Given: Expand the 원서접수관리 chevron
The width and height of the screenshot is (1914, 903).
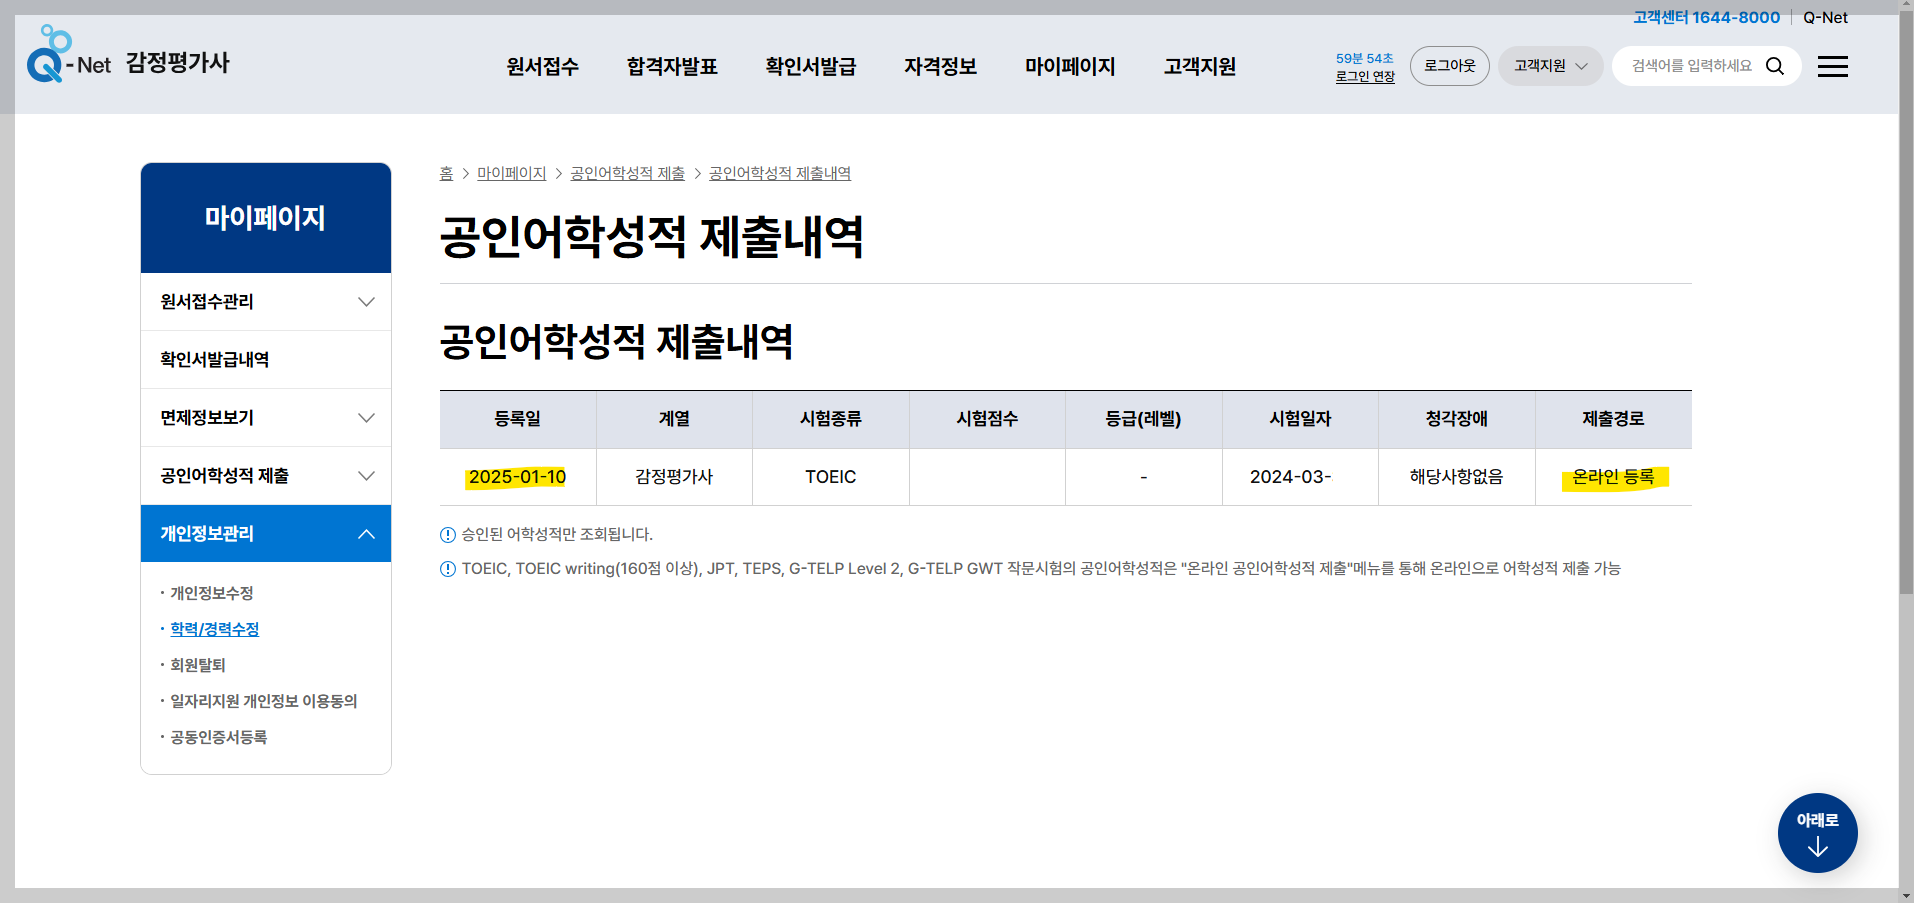Looking at the screenshot, I should [367, 302].
